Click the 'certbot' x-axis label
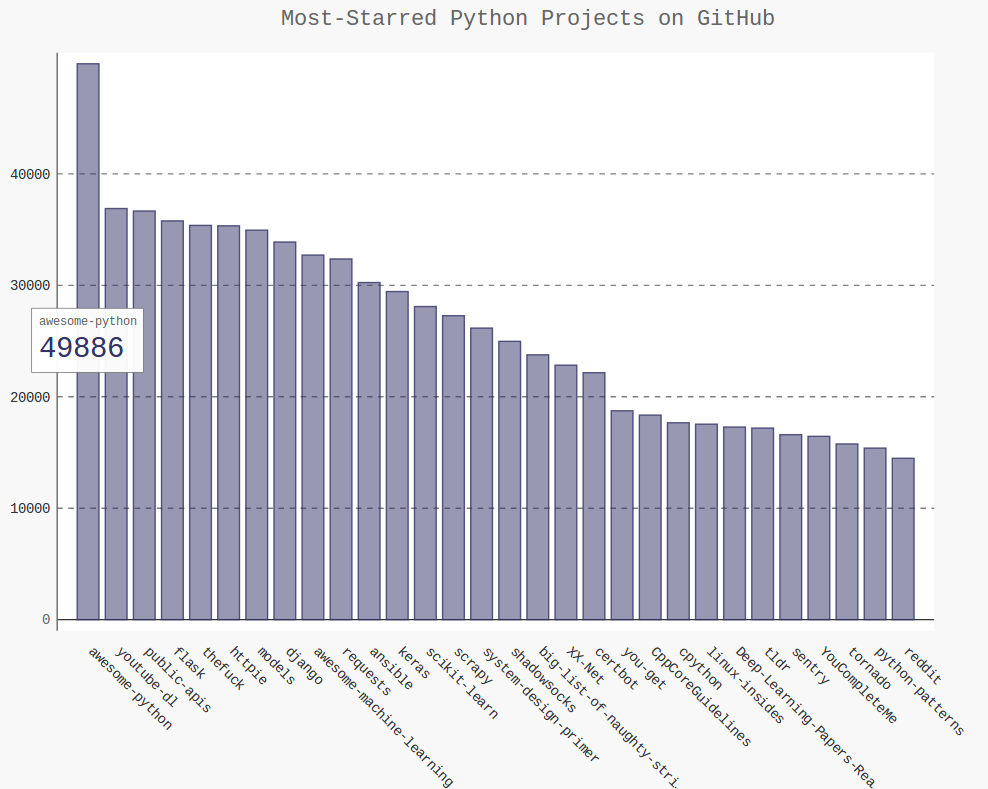The width and height of the screenshot is (988, 789). (x=616, y=668)
